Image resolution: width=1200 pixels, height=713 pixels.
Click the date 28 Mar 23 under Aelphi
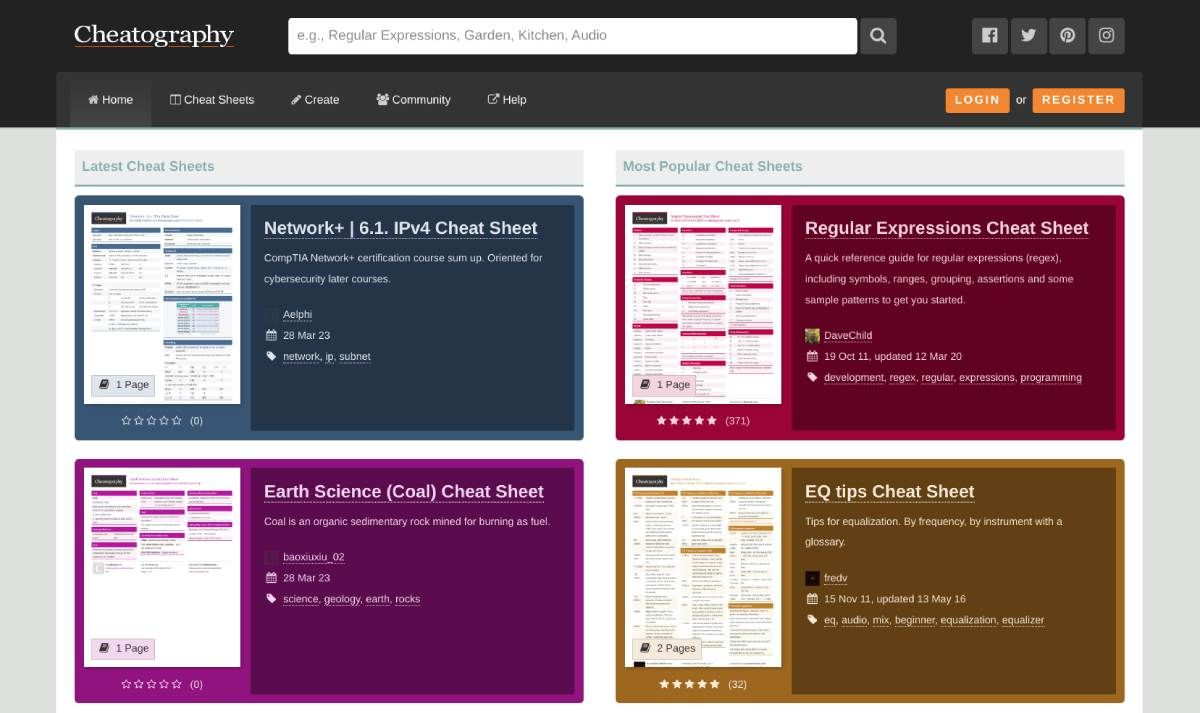(x=306, y=336)
